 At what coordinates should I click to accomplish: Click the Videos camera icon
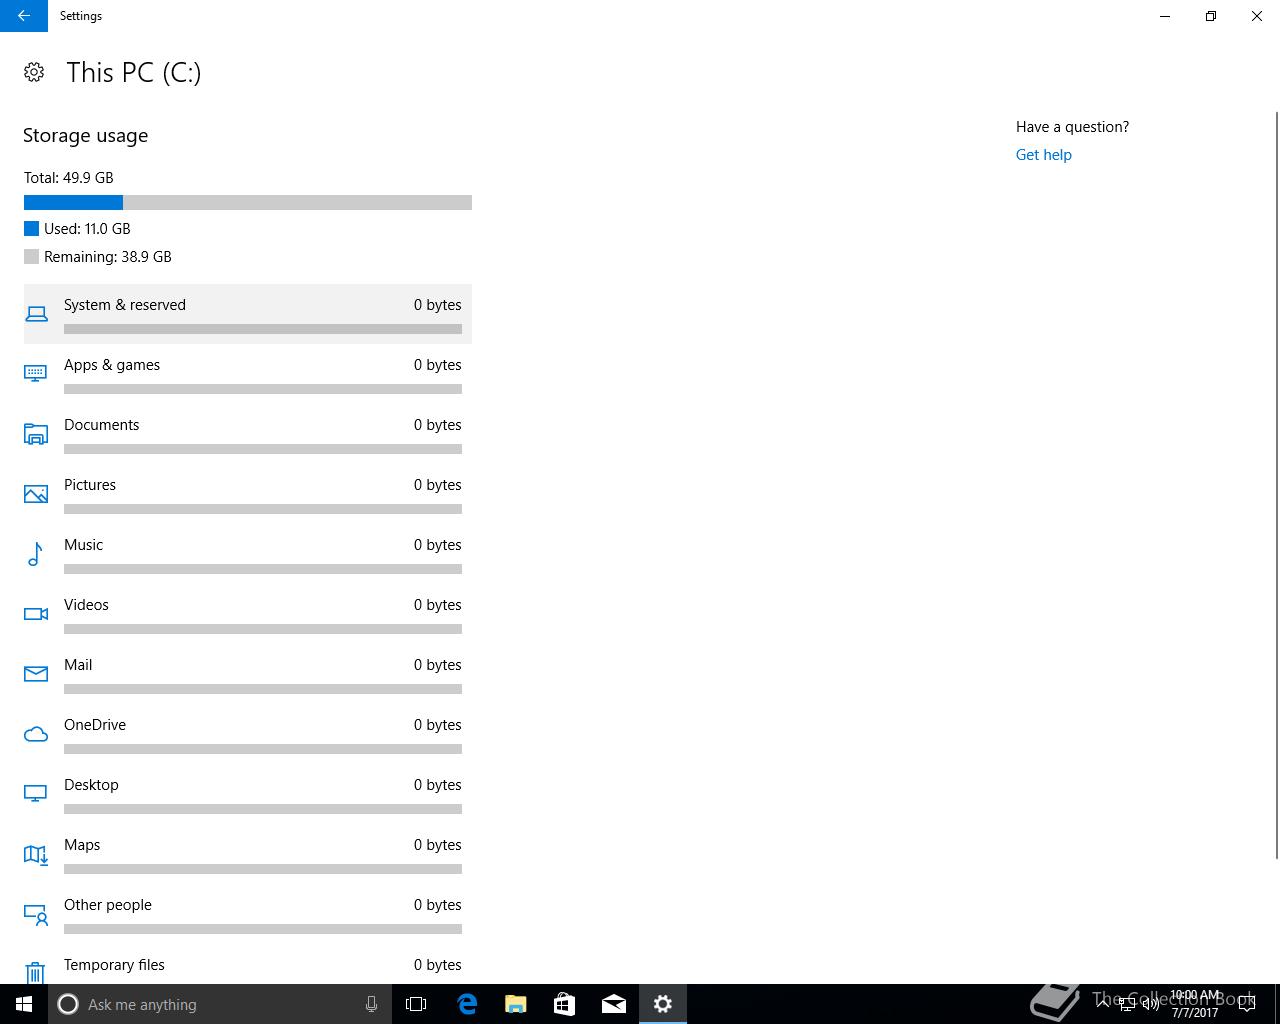[36, 614]
